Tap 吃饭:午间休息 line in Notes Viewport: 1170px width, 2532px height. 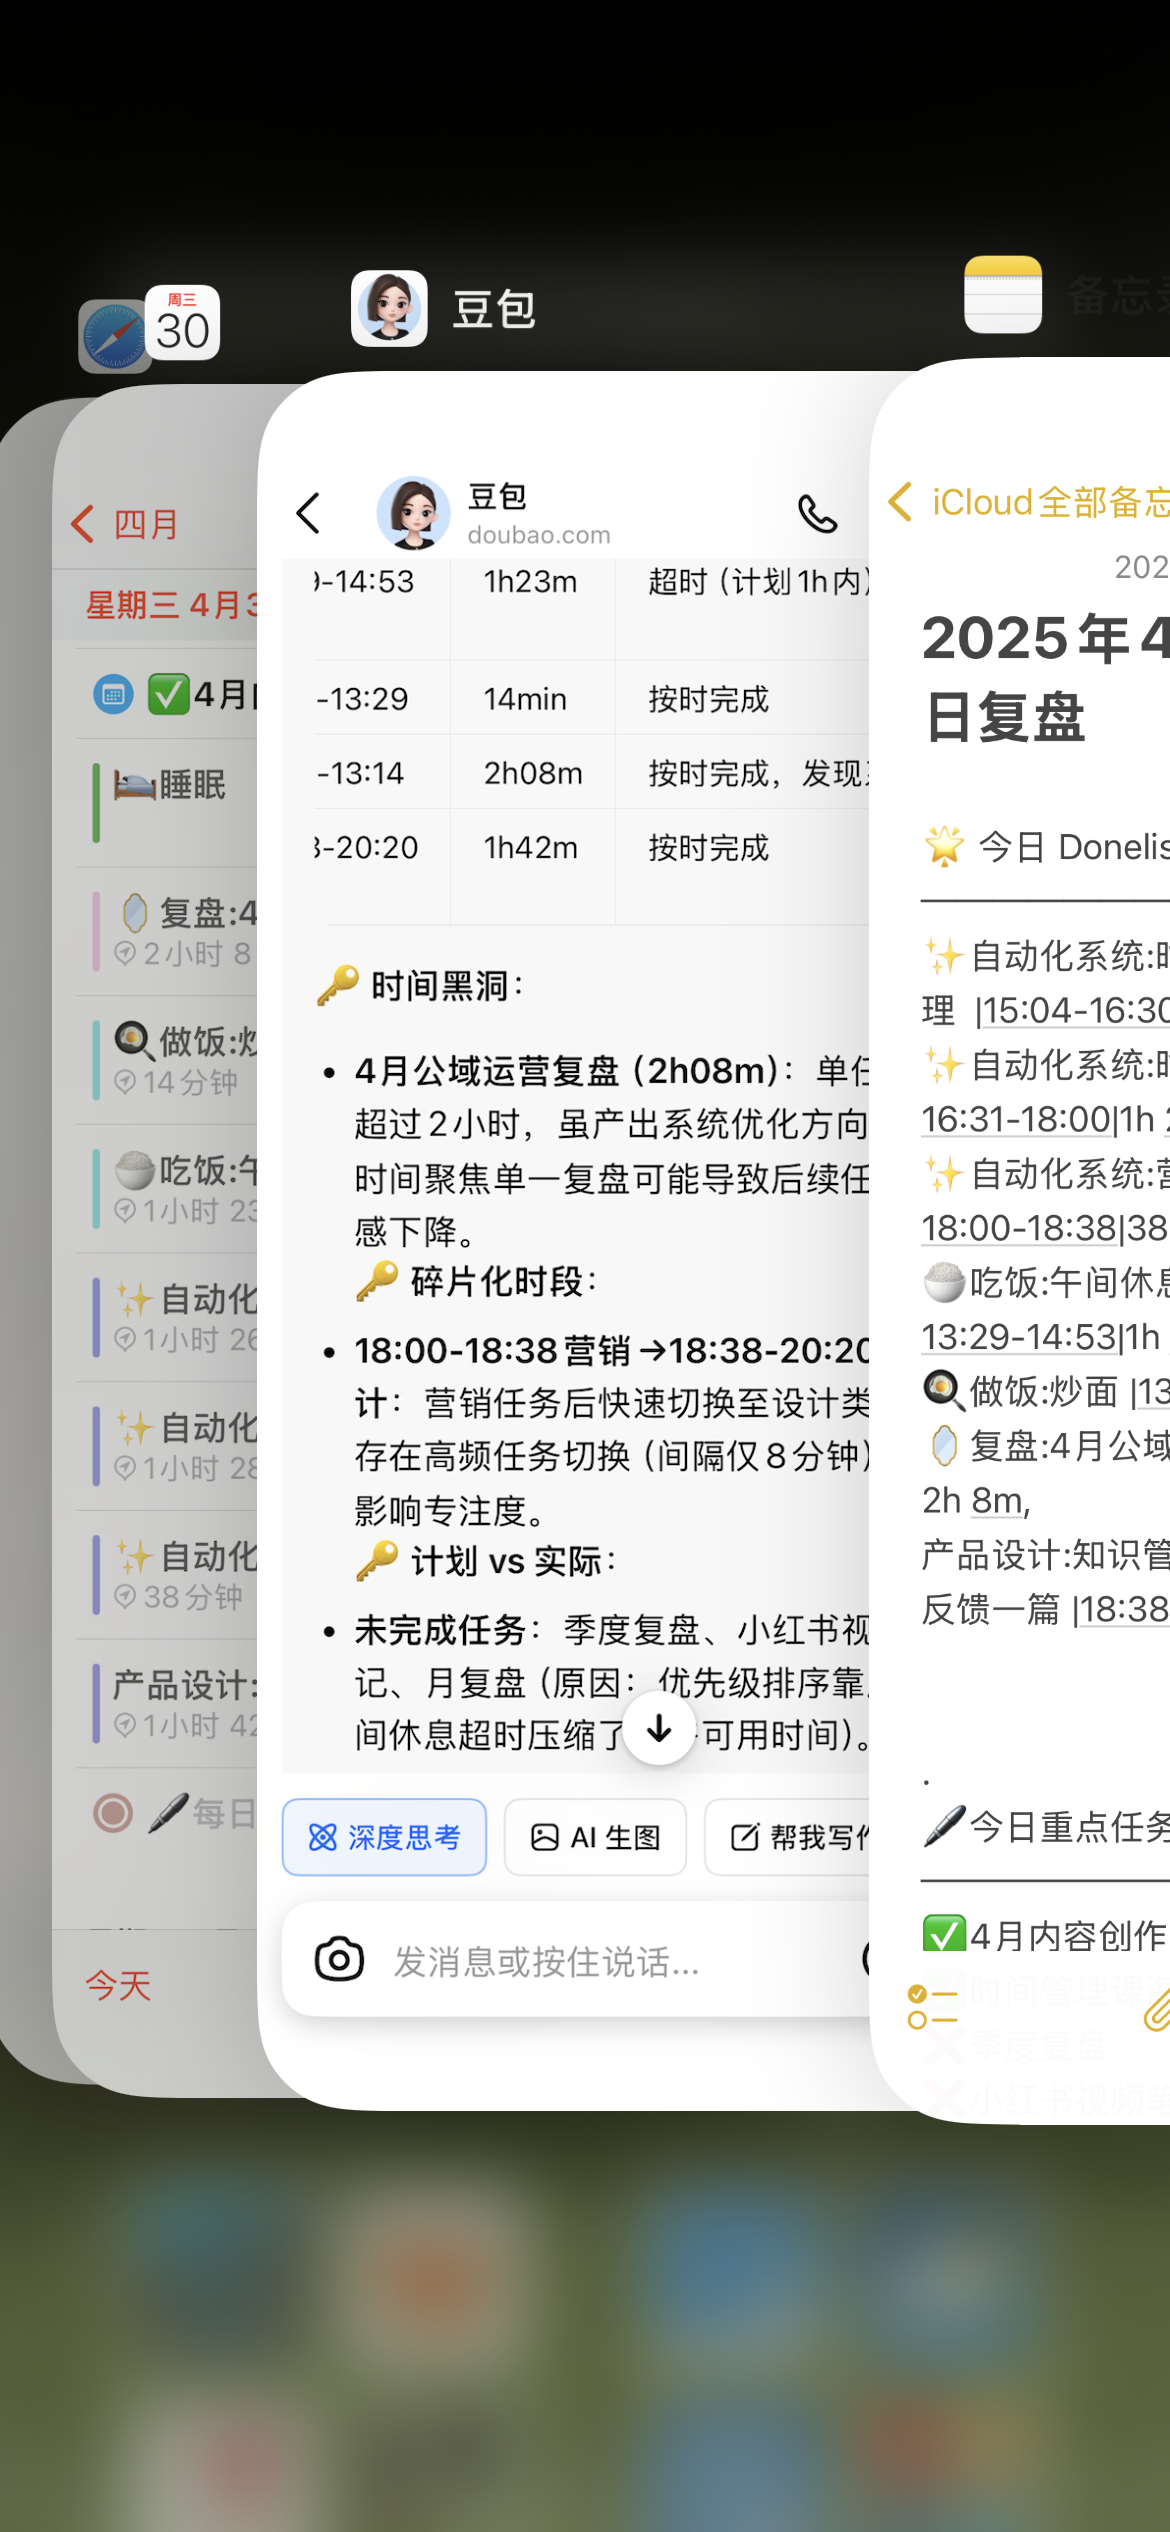coord(1045,1282)
